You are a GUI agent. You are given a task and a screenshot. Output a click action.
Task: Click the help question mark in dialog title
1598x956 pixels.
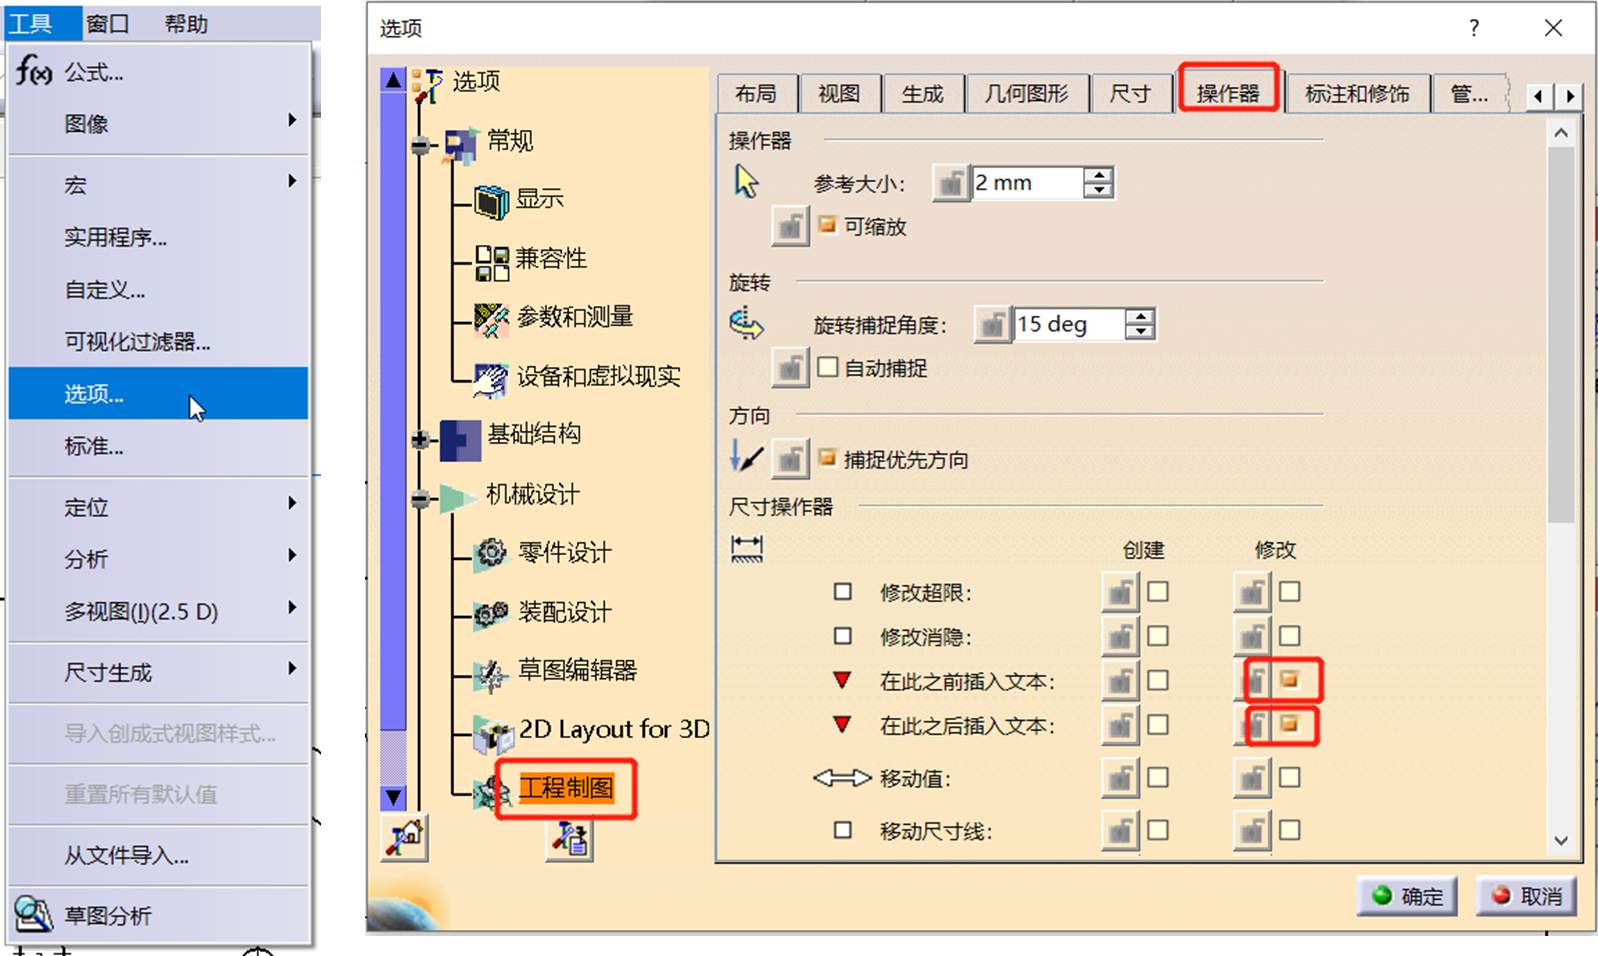click(x=1474, y=28)
